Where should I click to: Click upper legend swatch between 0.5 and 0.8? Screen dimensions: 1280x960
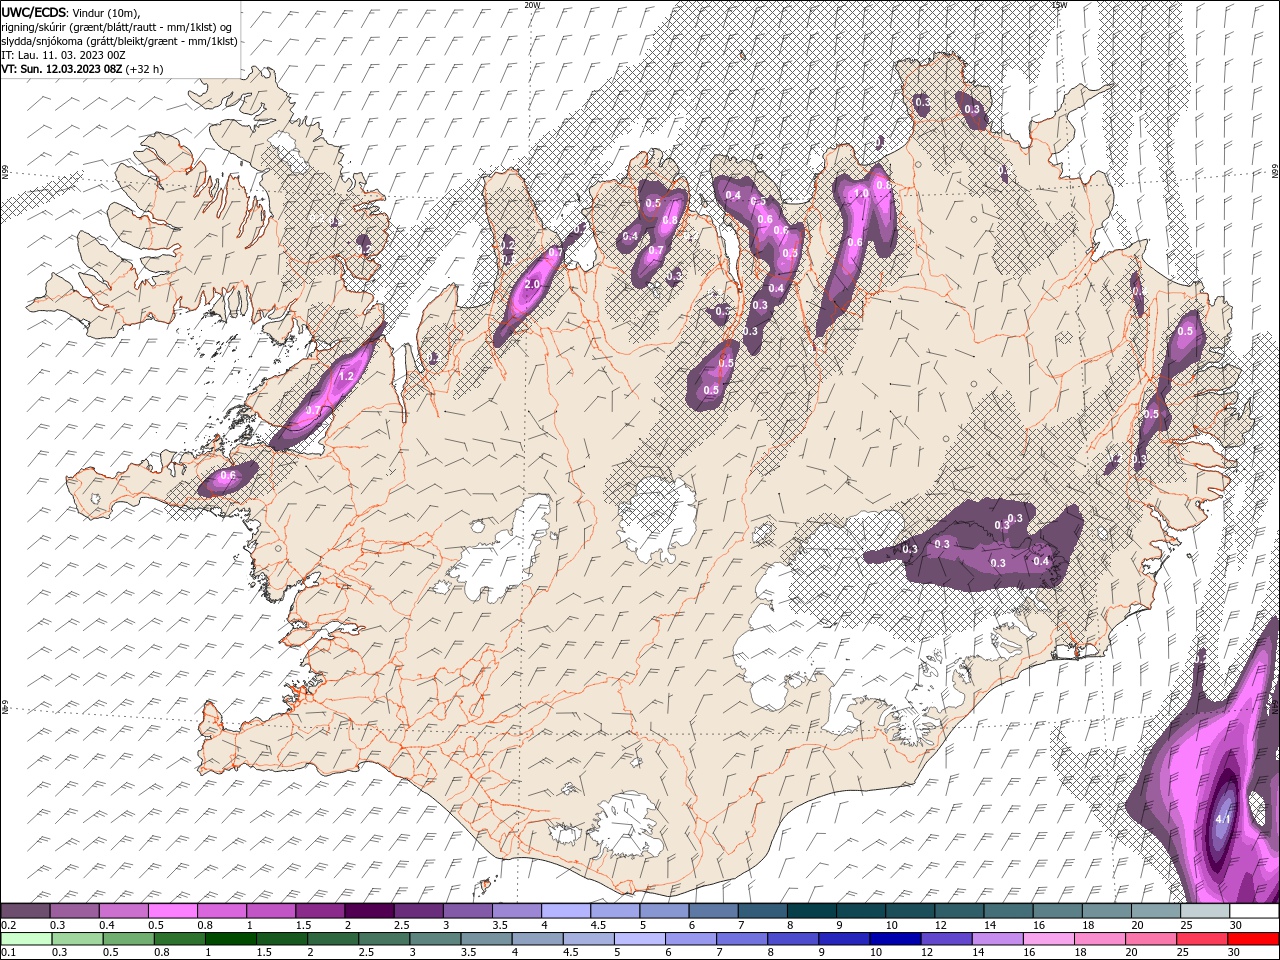(172, 911)
